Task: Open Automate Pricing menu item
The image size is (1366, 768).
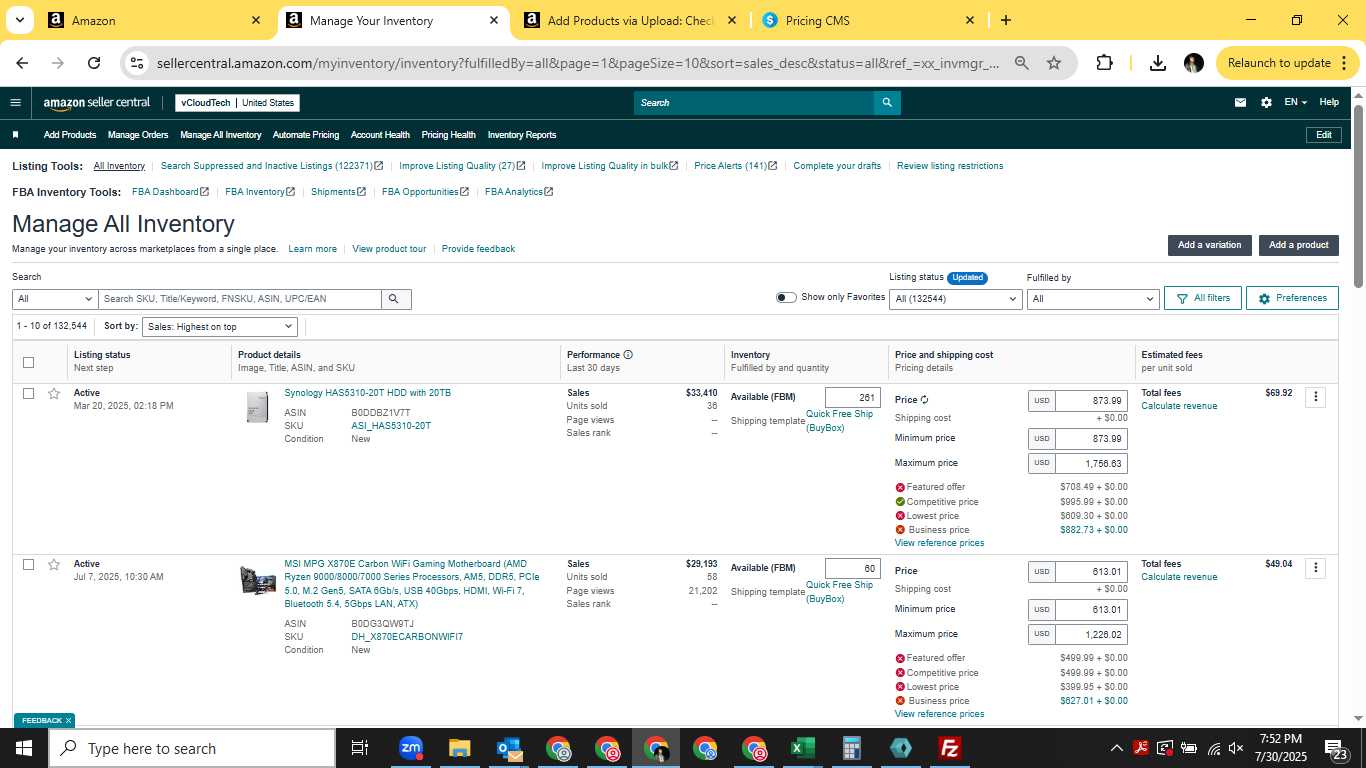Action: pos(306,135)
